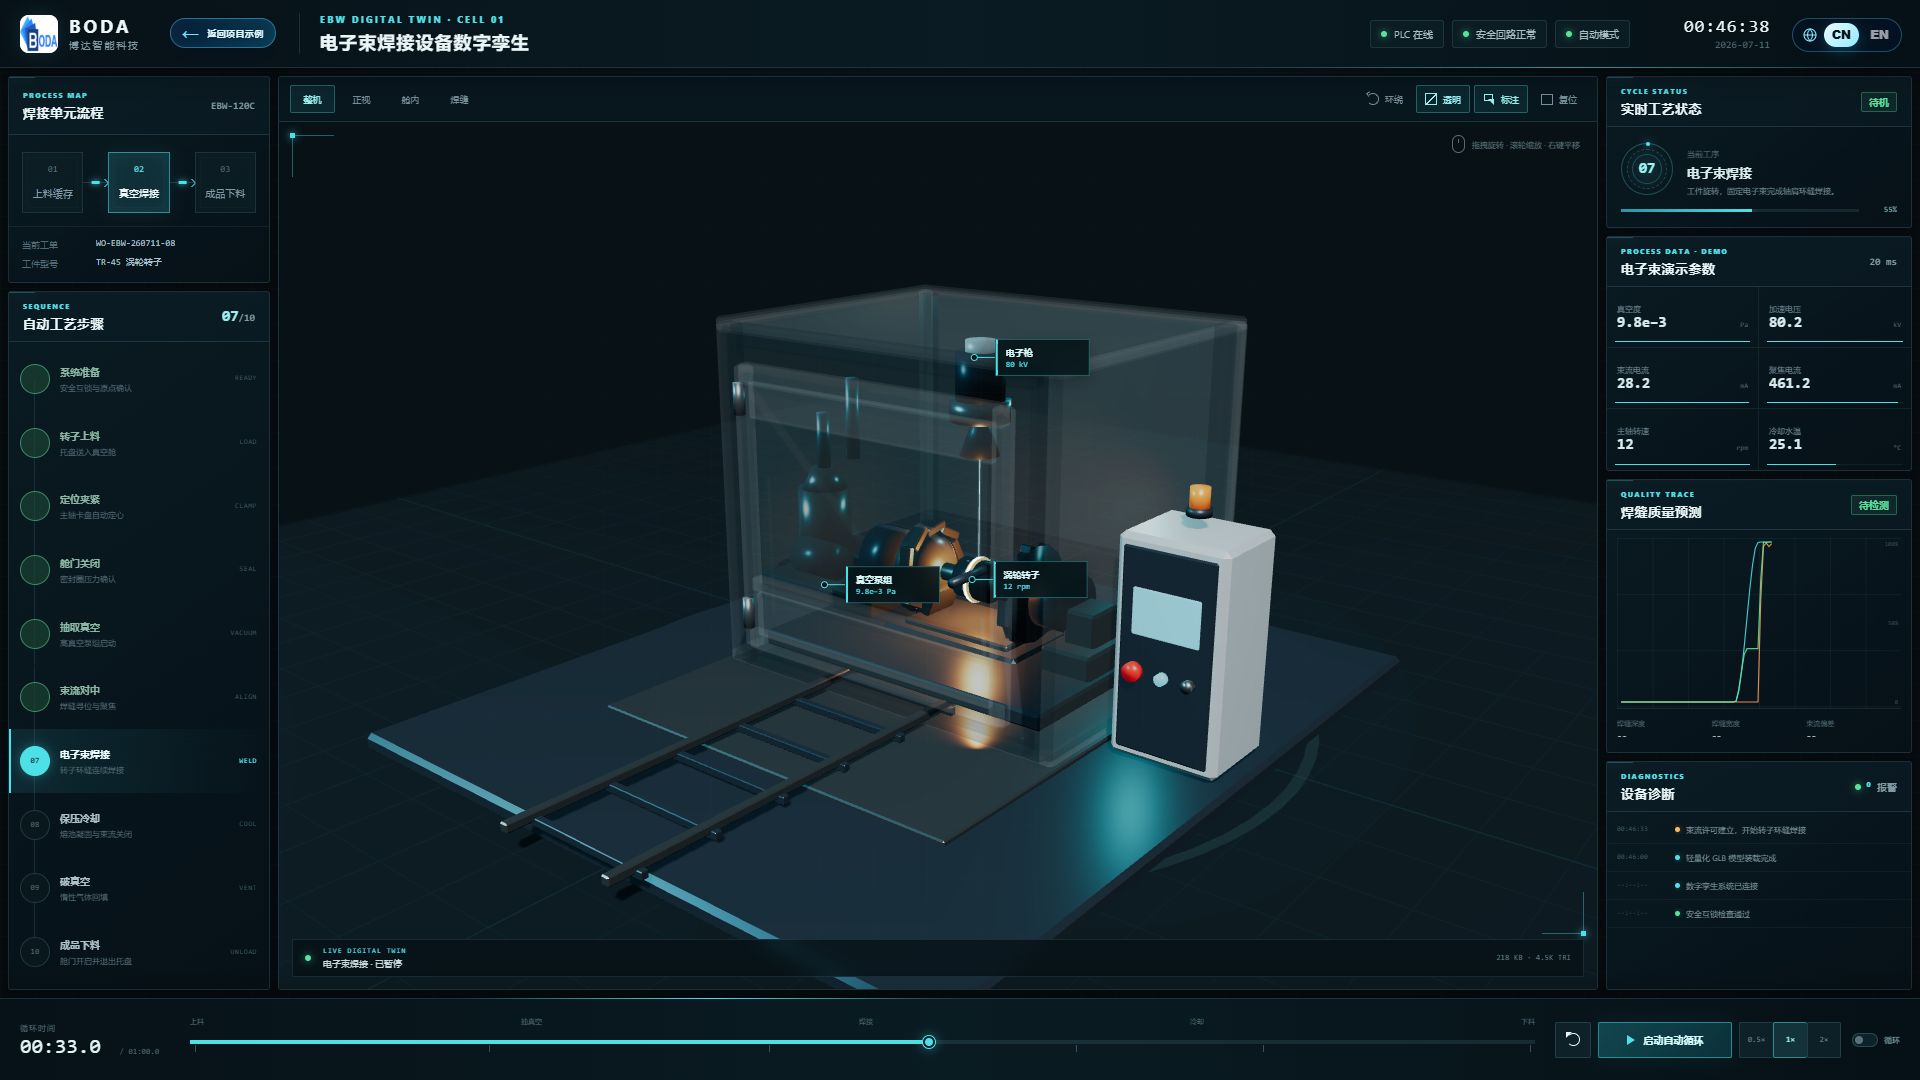Click the BODA logo icon
This screenshot has width=1920, height=1080.
coord(39,34)
